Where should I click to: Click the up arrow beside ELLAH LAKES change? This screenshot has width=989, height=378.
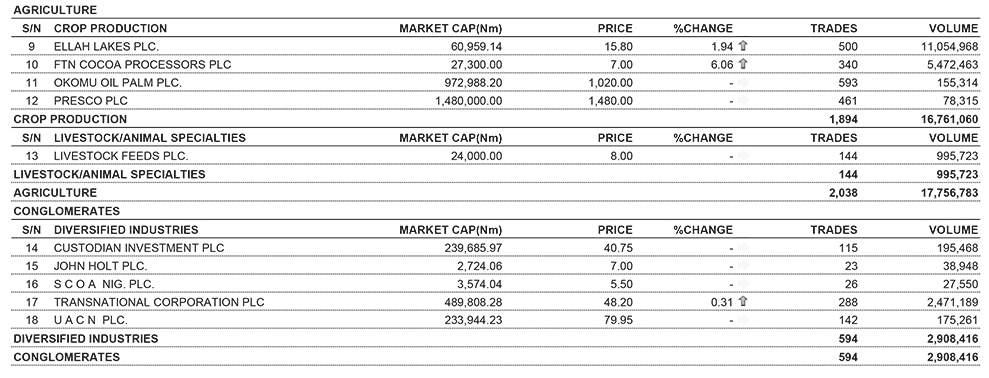(x=742, y=46)
